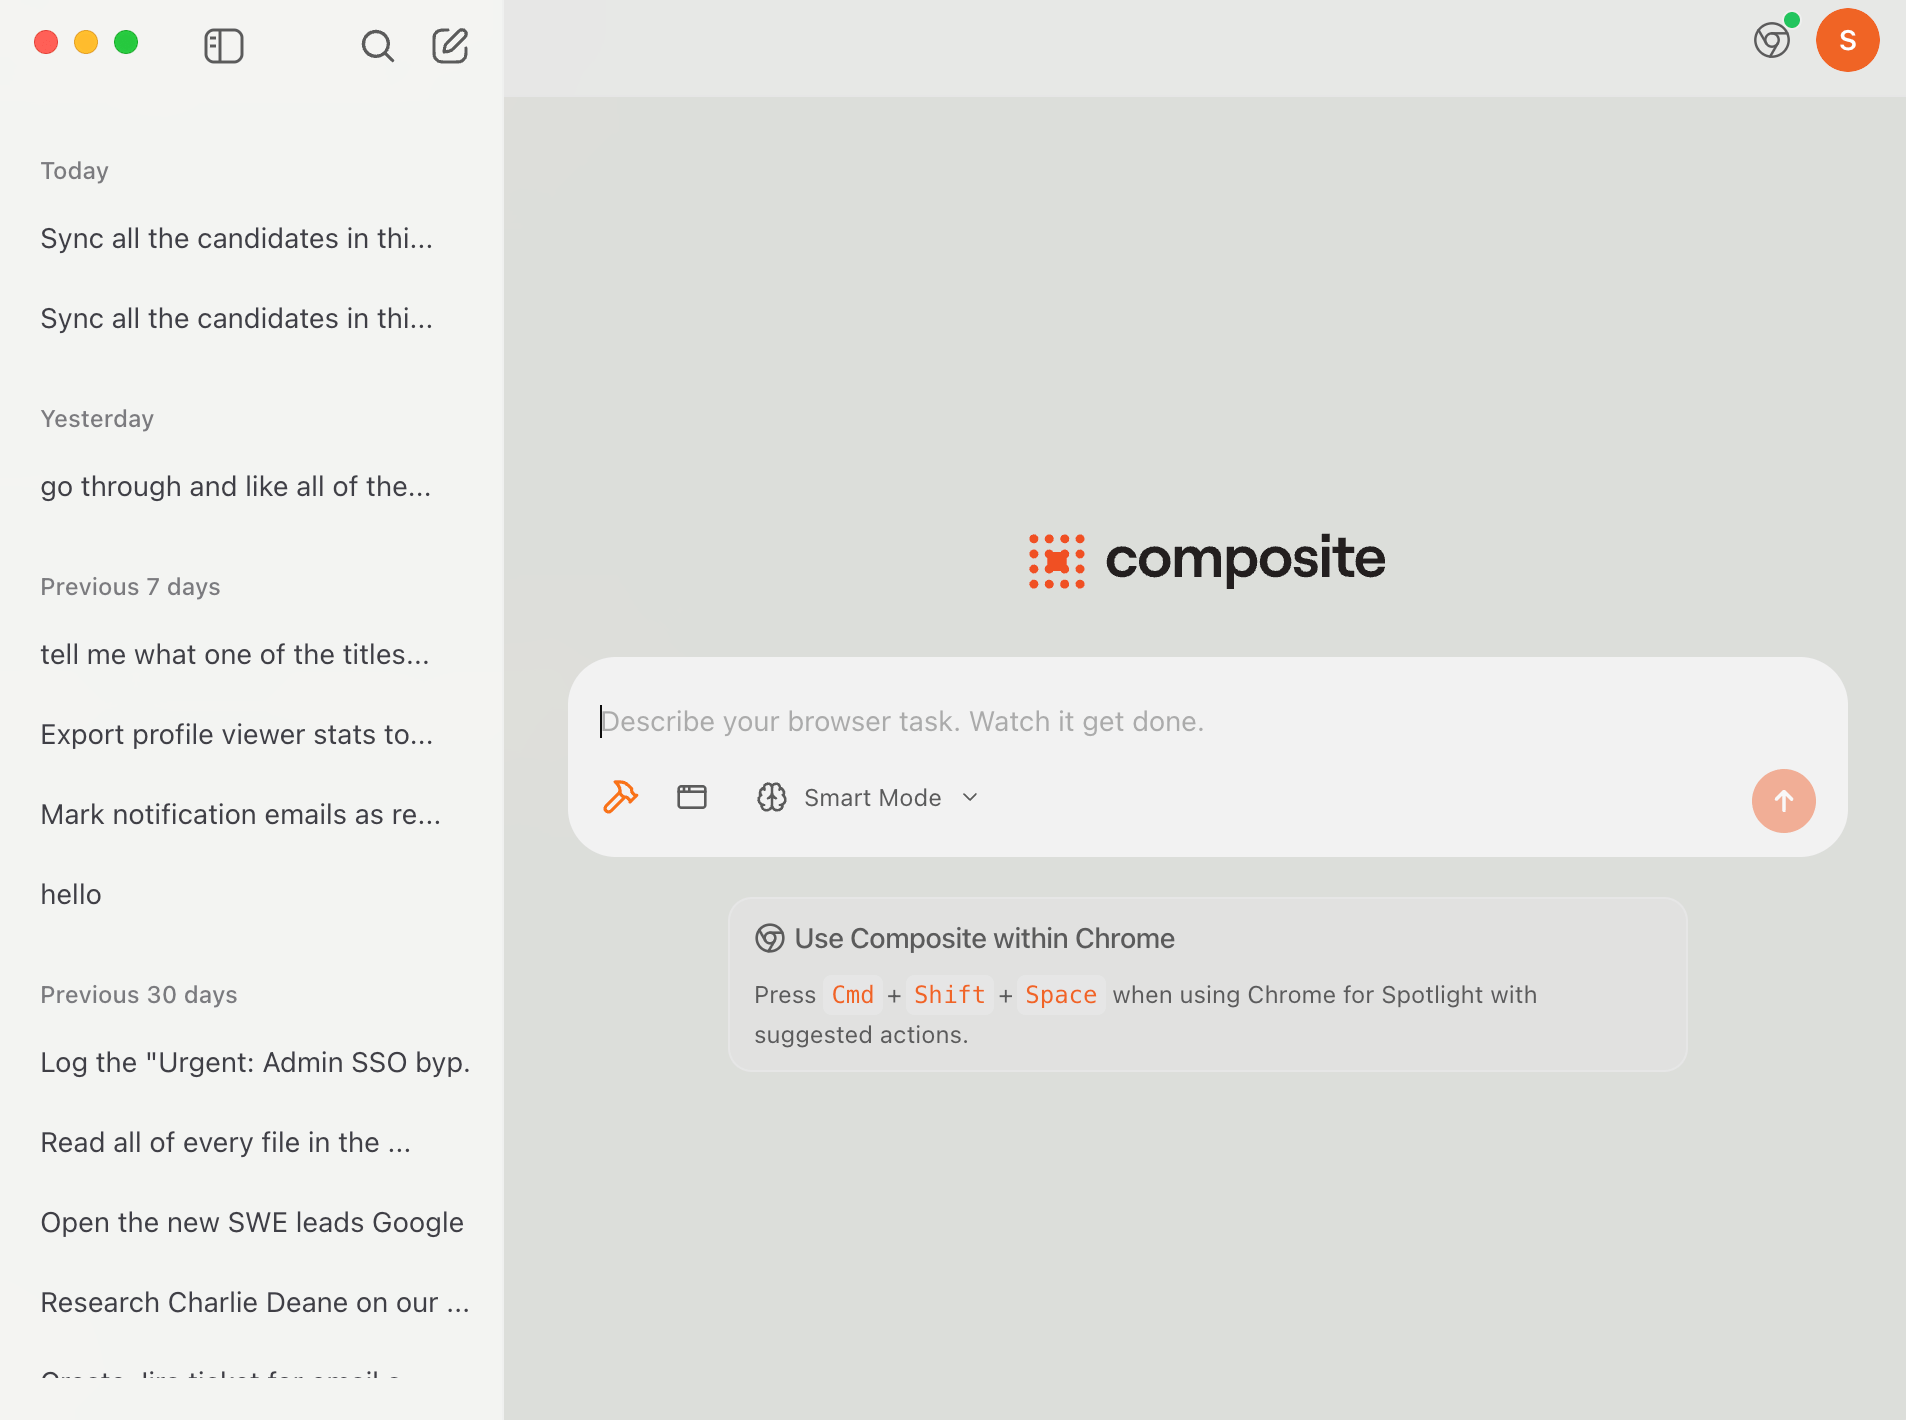The width and height of the screenshot is (1906, 1420).
Task: Toggle the sidebar panel icon
Action: (224, 46)
